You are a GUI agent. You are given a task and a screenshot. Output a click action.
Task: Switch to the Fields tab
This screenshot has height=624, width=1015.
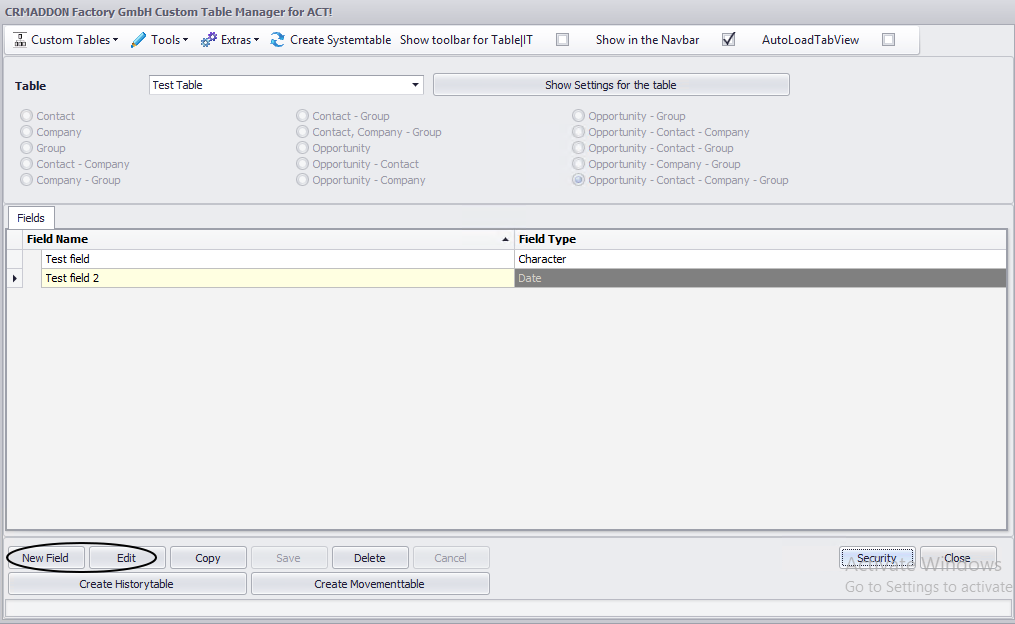pos(31,218)
